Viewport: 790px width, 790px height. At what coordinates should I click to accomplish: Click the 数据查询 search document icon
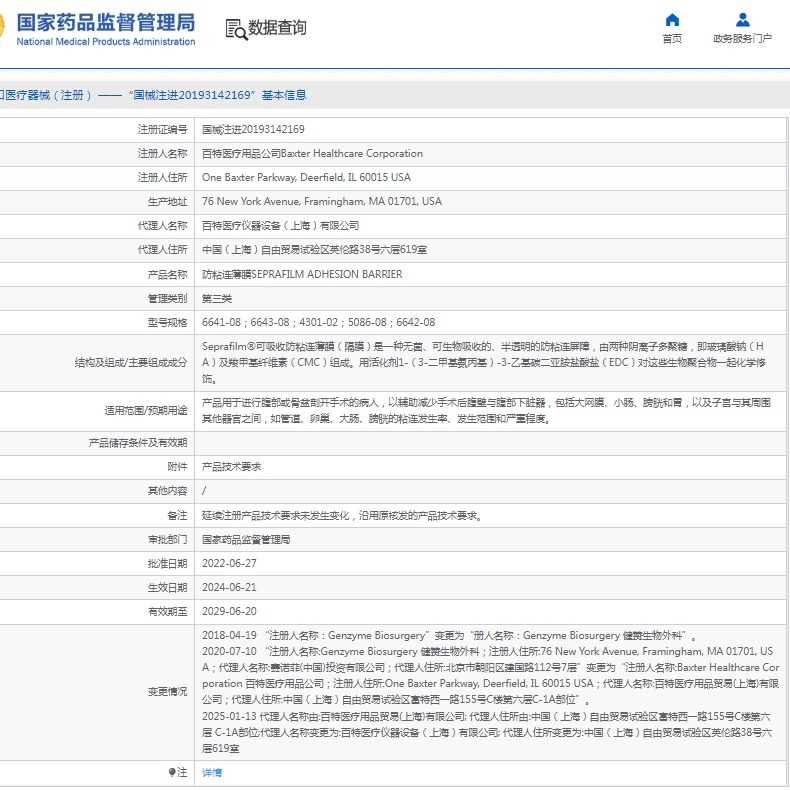(236, 29)
